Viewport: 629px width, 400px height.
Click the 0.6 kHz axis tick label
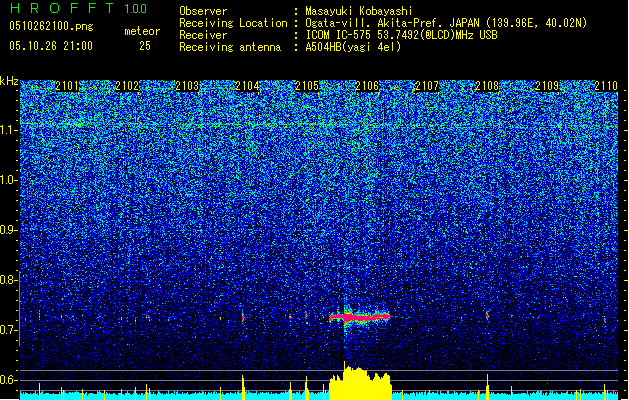click(9, 380)
